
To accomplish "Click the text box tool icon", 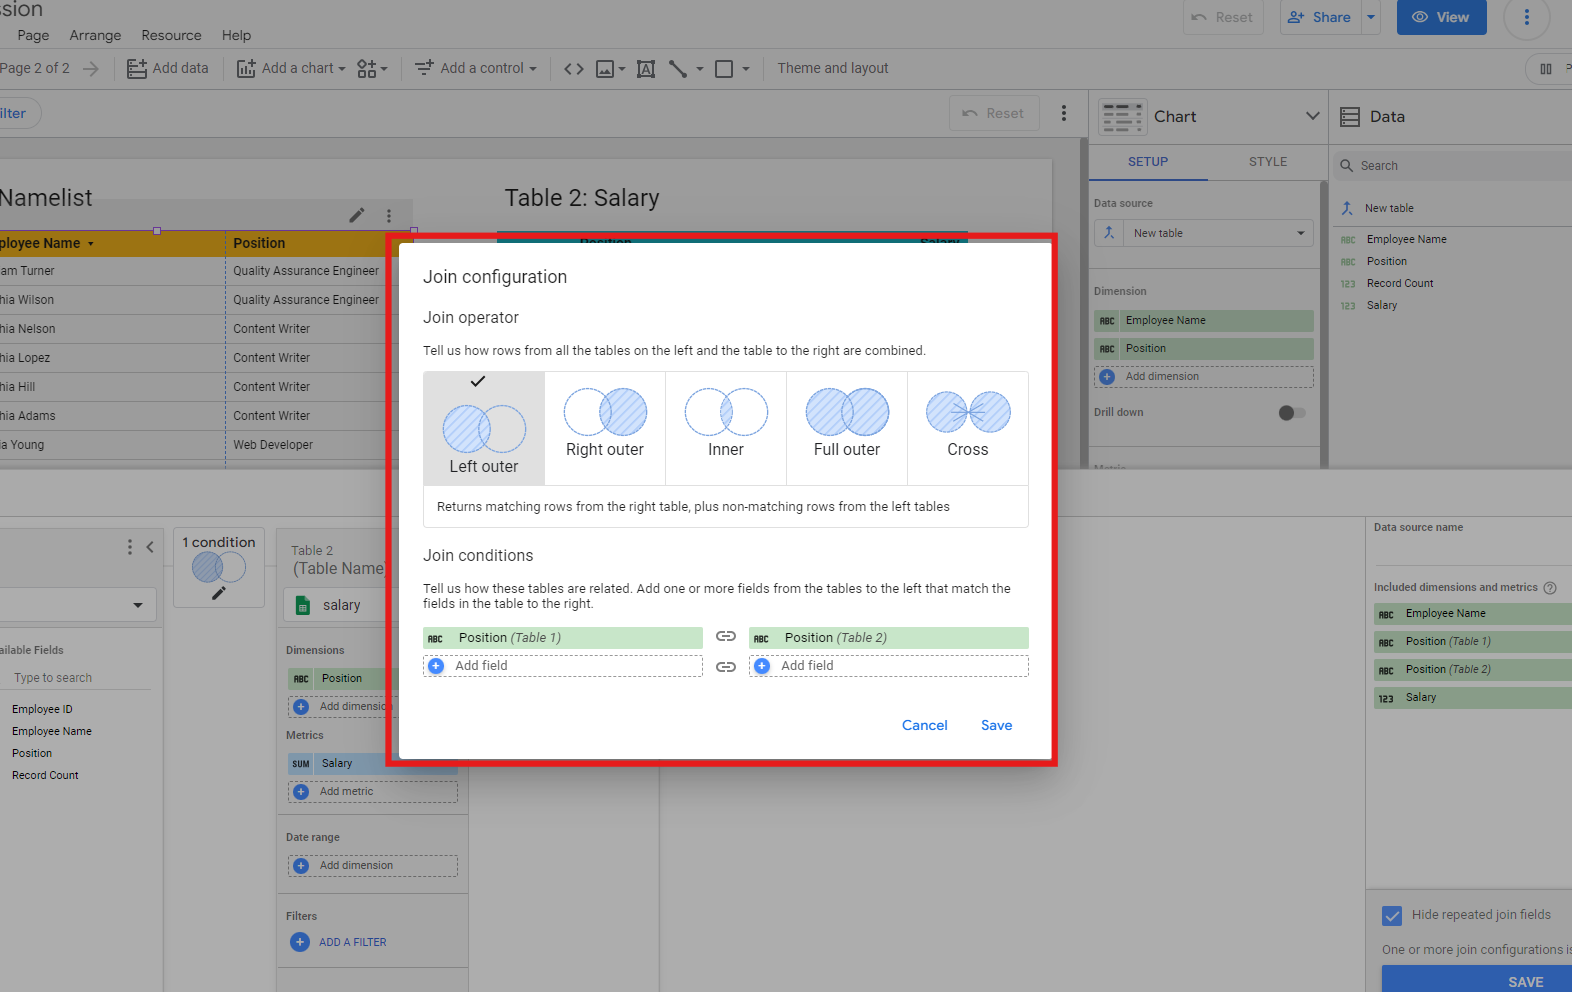I will [646, 69].
